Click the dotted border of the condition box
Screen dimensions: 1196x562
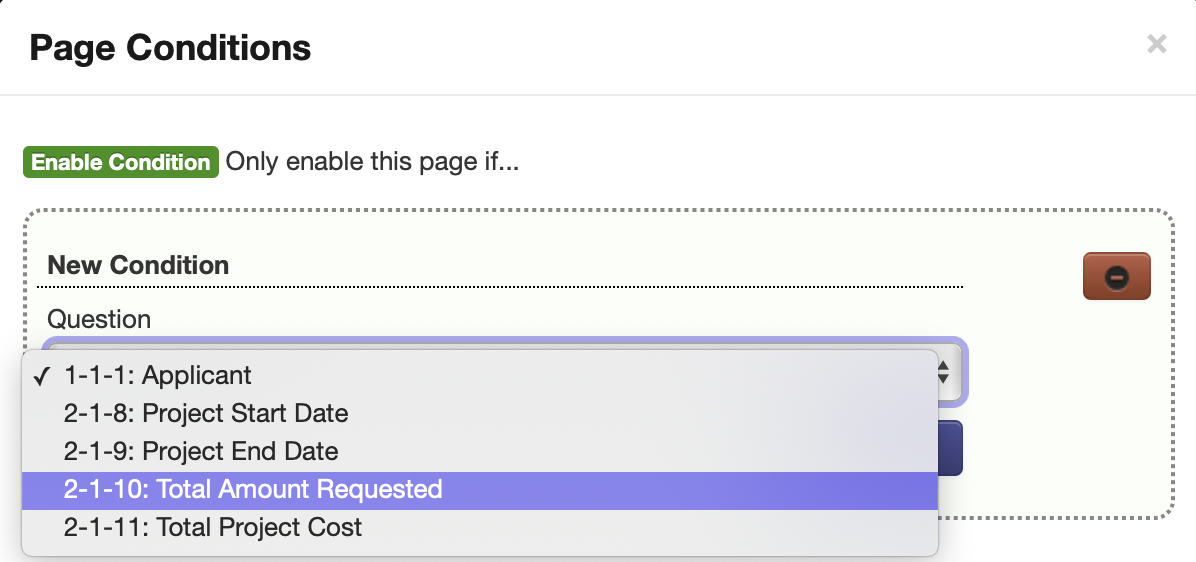(x=600, y=211)
